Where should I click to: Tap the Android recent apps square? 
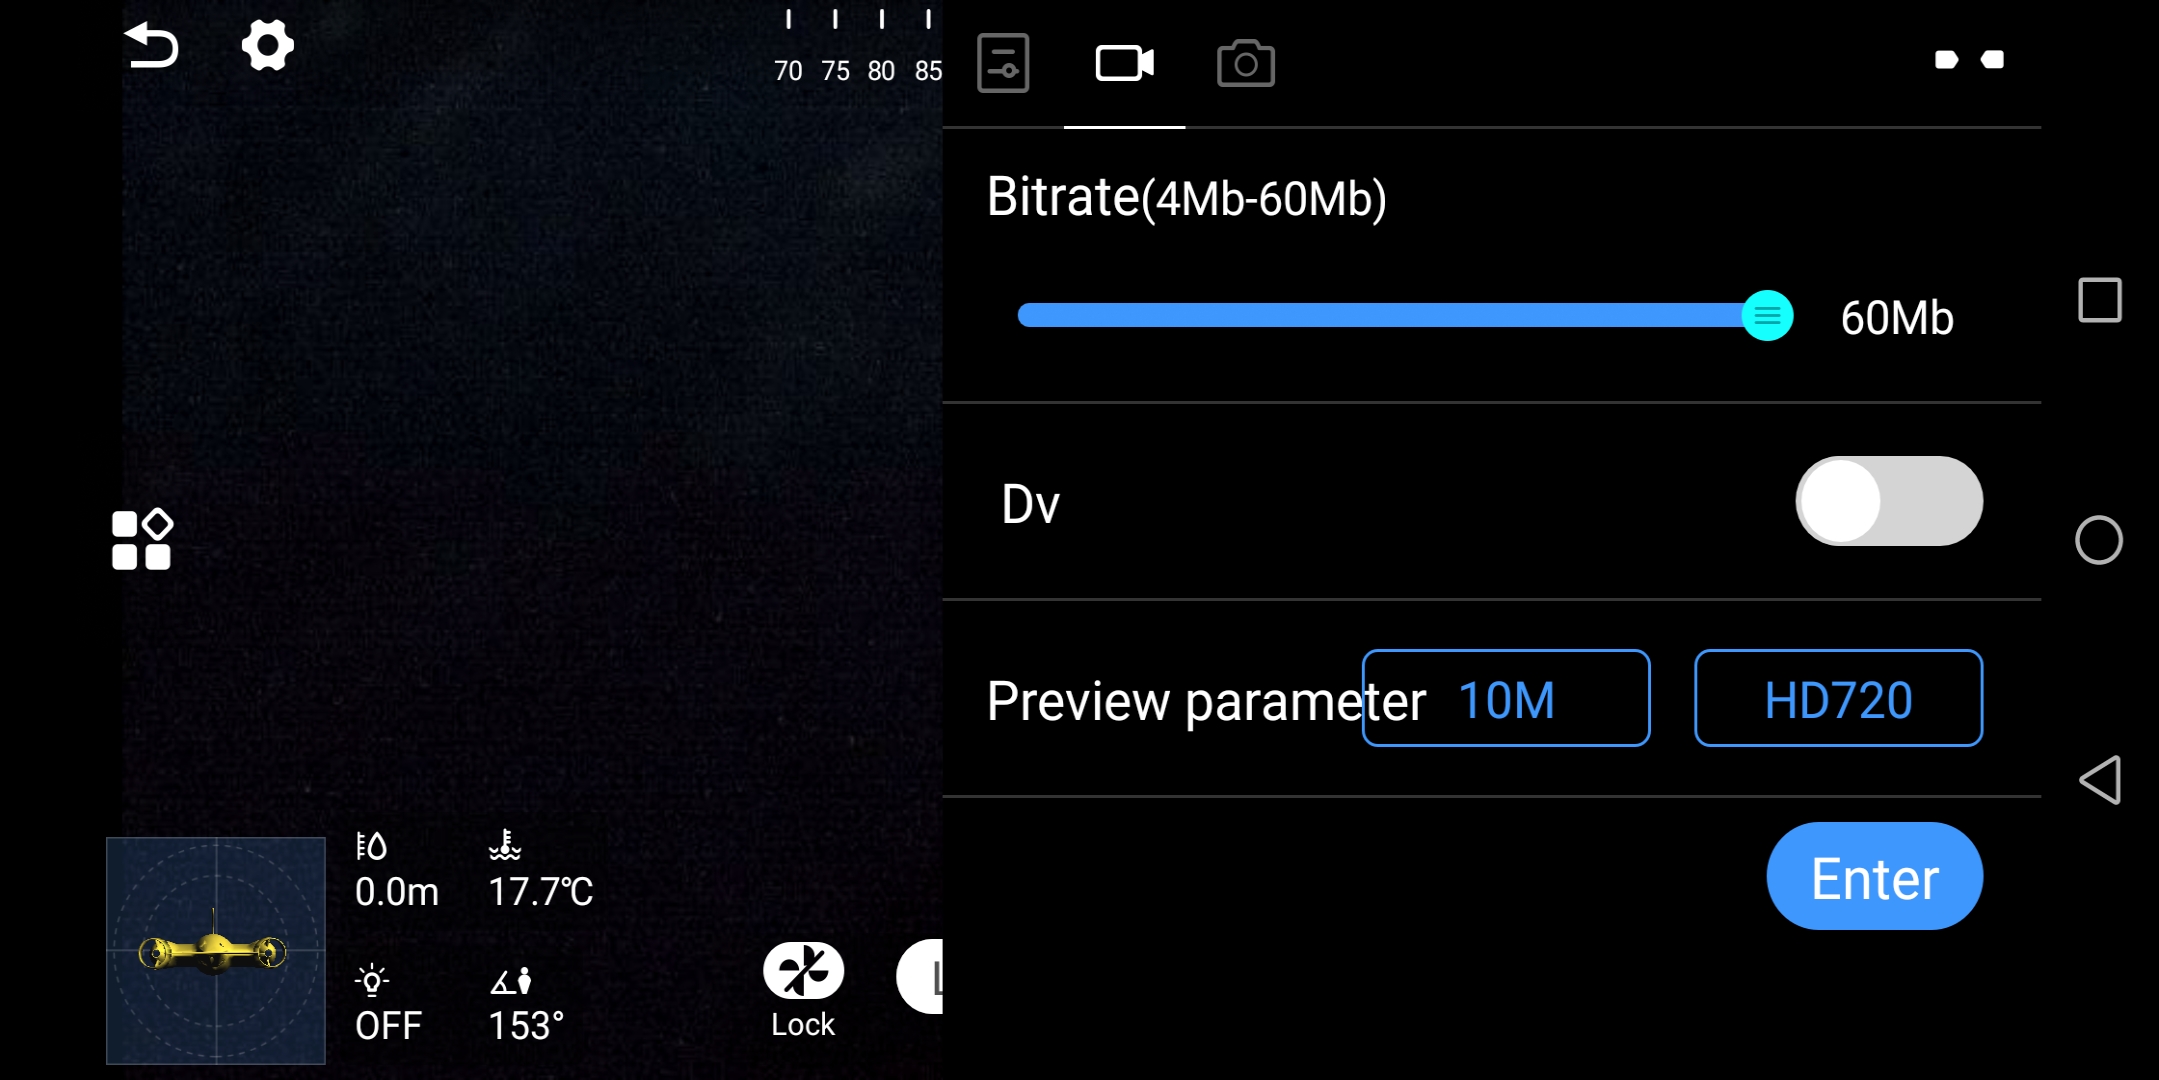point(2100,300)
